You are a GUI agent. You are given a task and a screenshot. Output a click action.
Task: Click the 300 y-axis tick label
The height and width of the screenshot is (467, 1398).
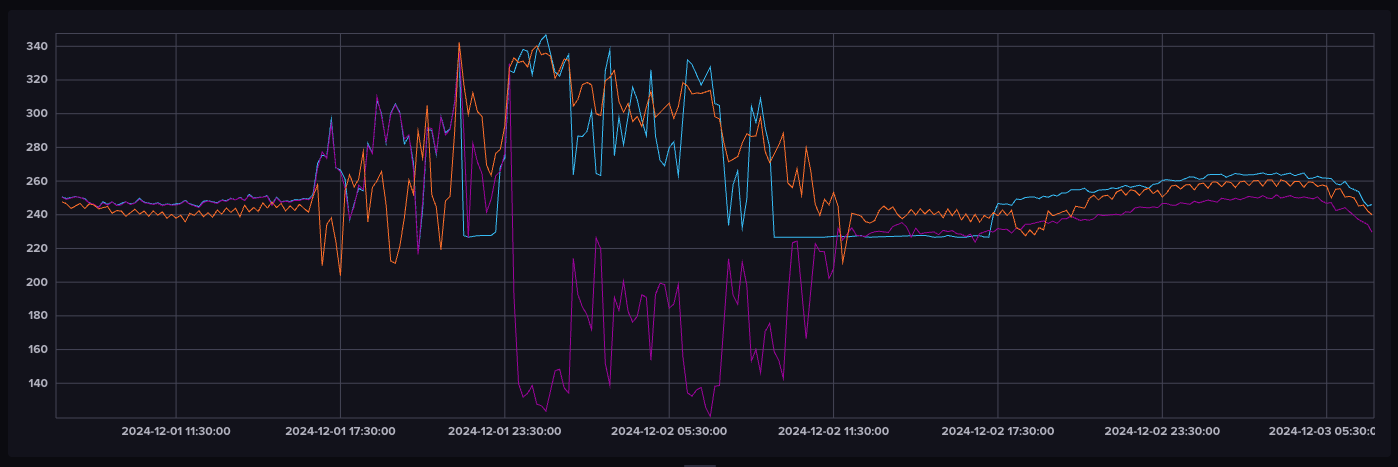(38, 113)
